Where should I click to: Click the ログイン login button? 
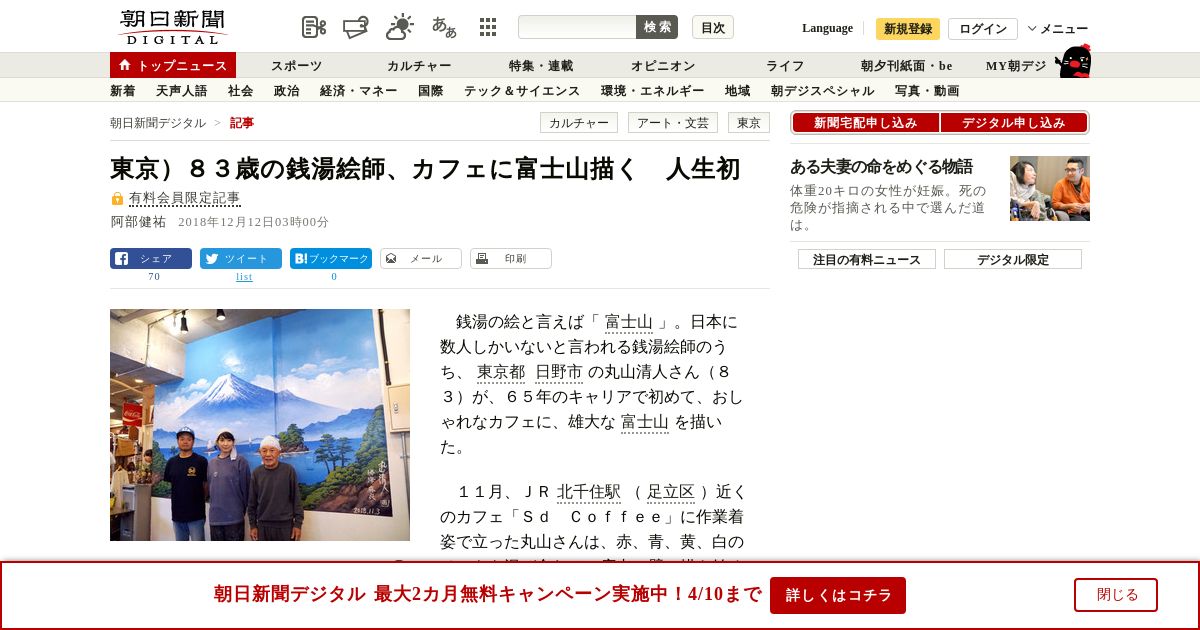coord(983,29)
